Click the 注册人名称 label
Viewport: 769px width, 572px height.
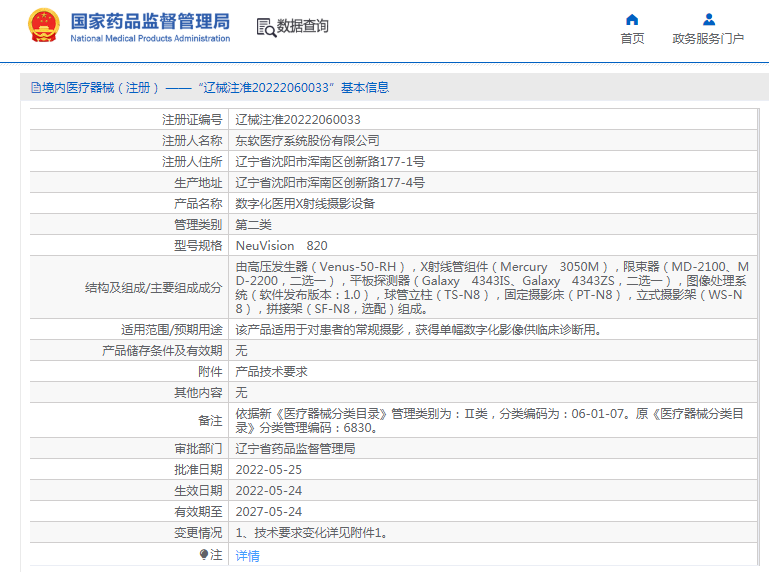(x=192, y=141)
